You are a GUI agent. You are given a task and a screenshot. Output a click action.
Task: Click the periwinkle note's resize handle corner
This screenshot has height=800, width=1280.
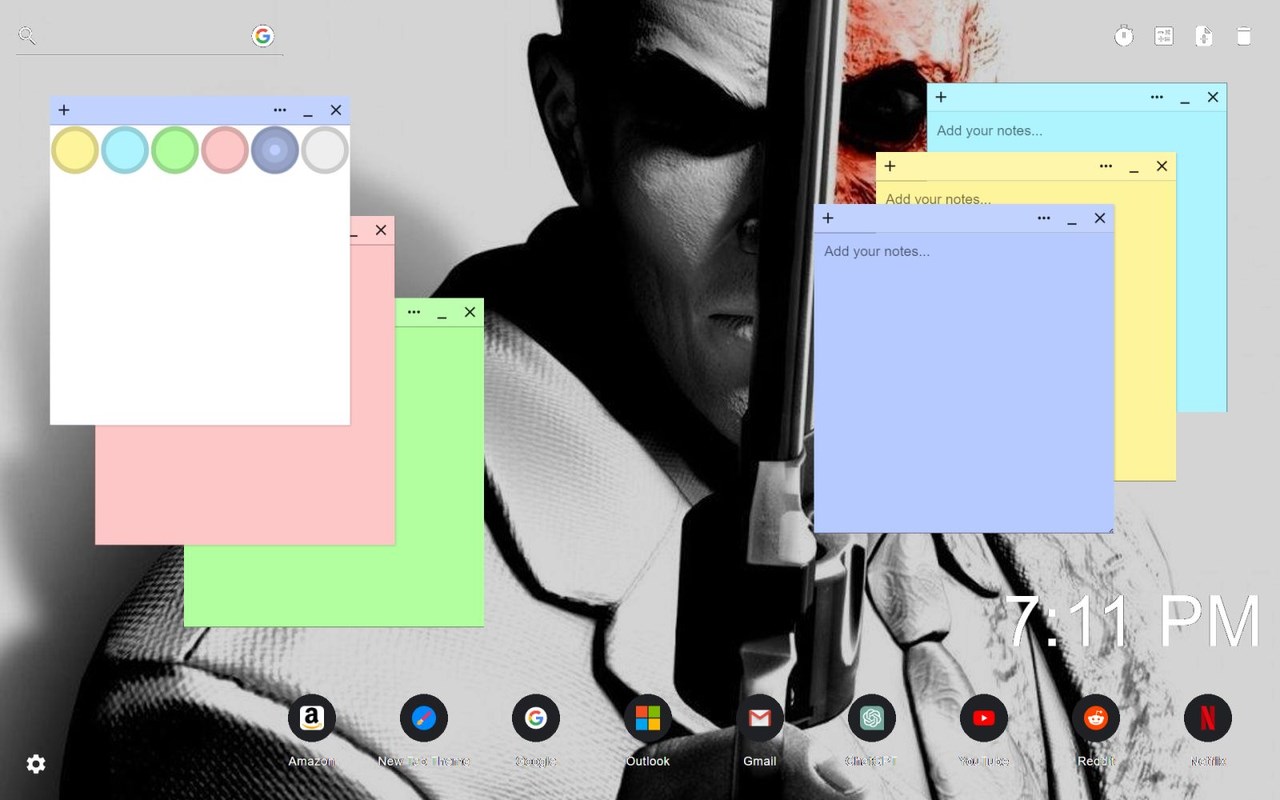pos(1109,528)
